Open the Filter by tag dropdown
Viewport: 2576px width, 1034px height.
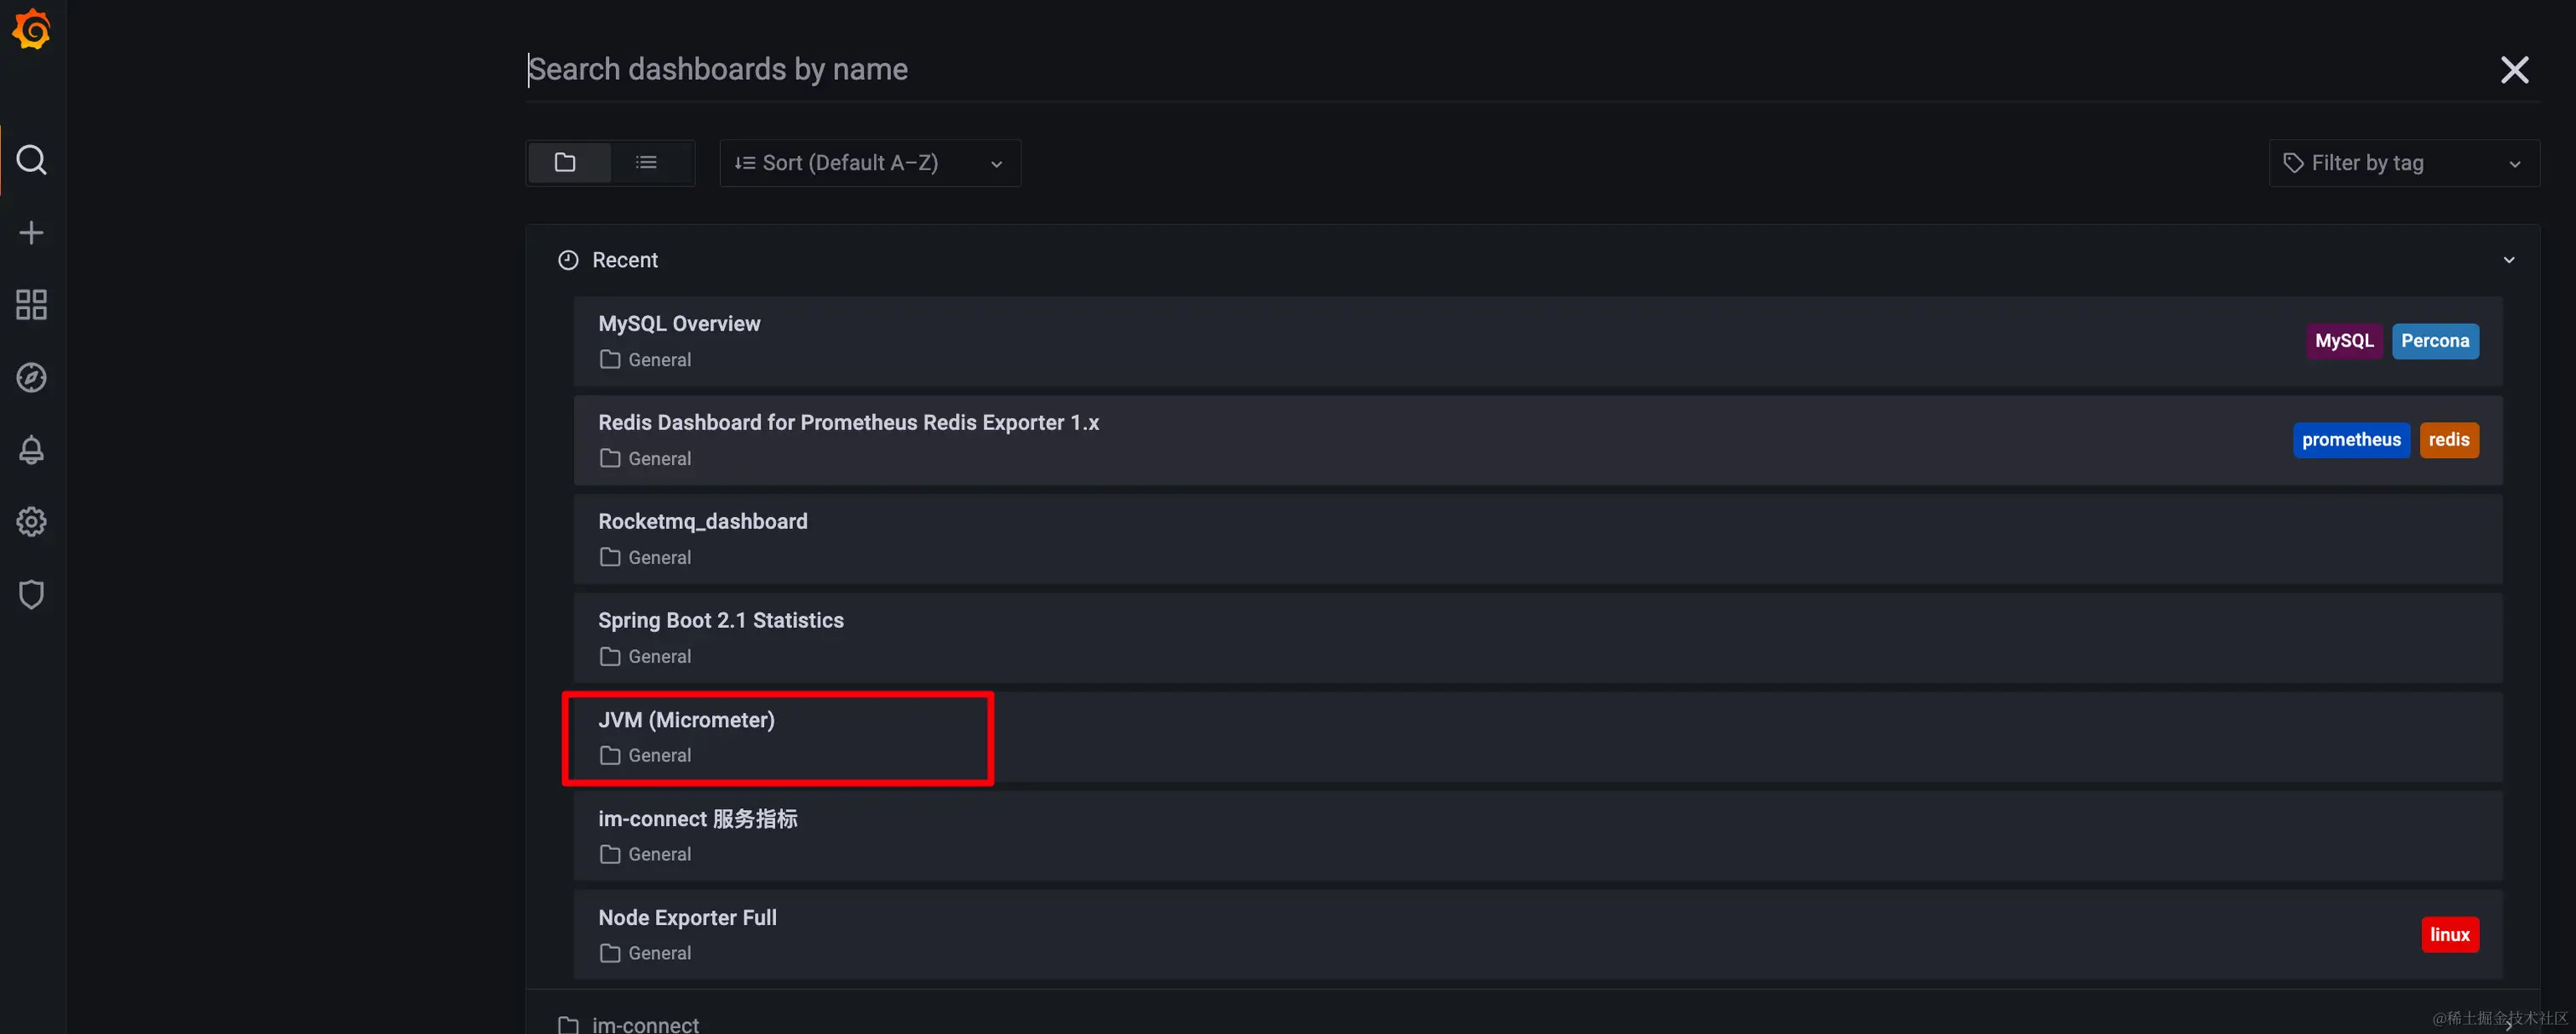click(2402, 163)
